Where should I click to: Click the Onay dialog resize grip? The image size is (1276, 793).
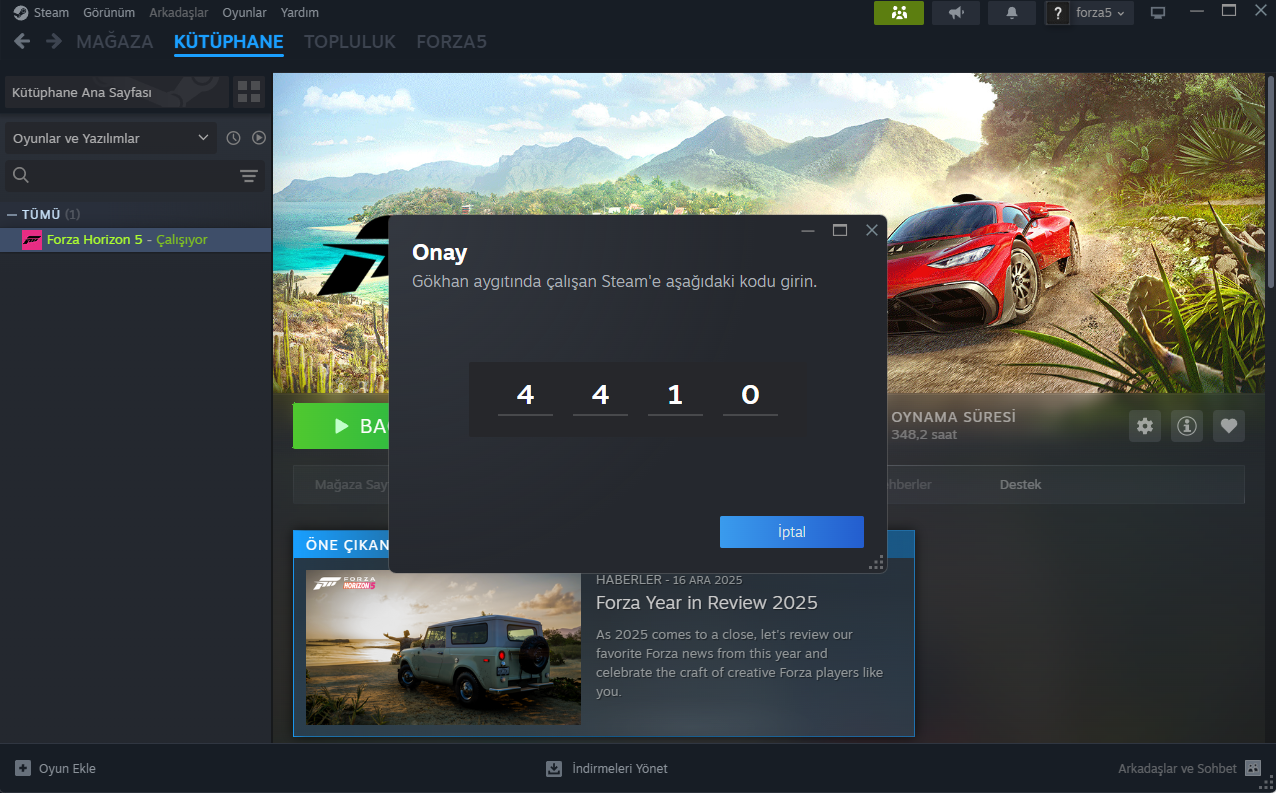(x=877, y=563)
